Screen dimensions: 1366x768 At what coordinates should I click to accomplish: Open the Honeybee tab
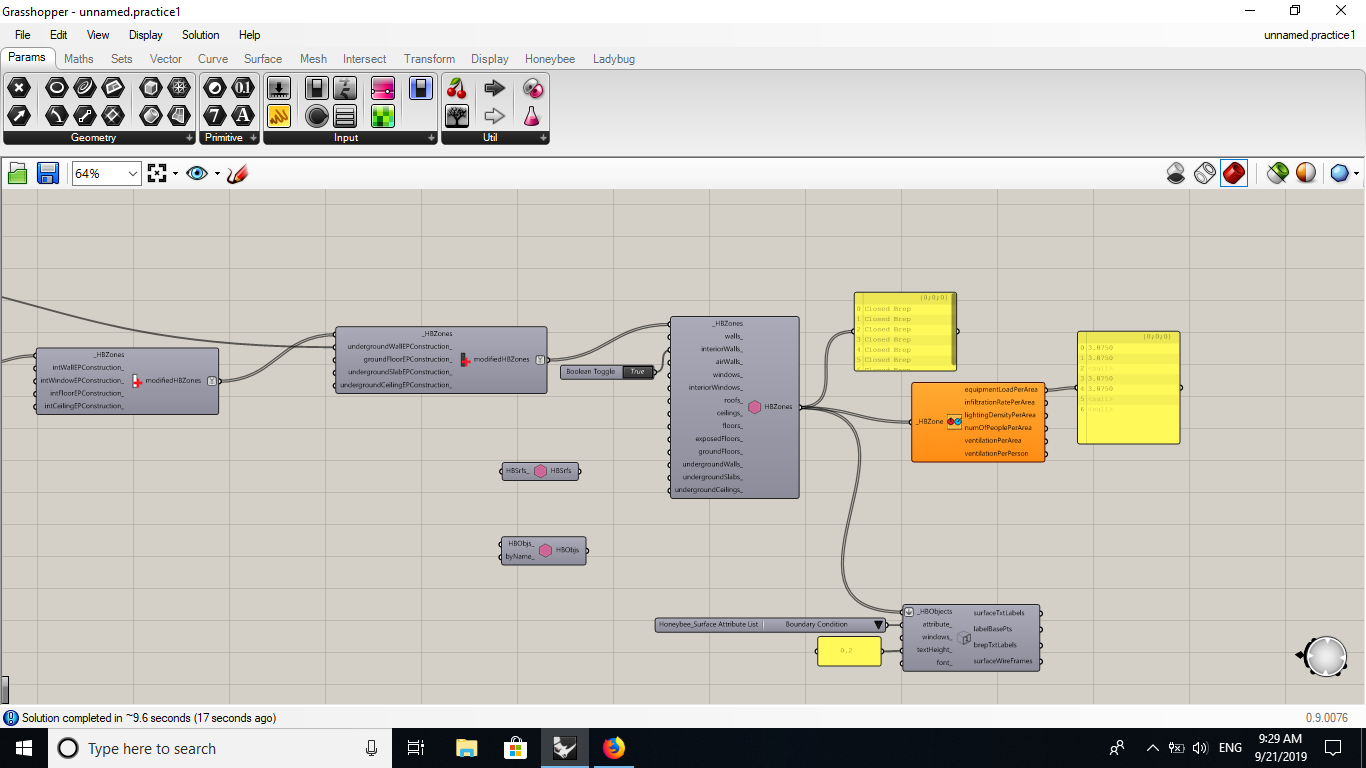tap(550, 59)
